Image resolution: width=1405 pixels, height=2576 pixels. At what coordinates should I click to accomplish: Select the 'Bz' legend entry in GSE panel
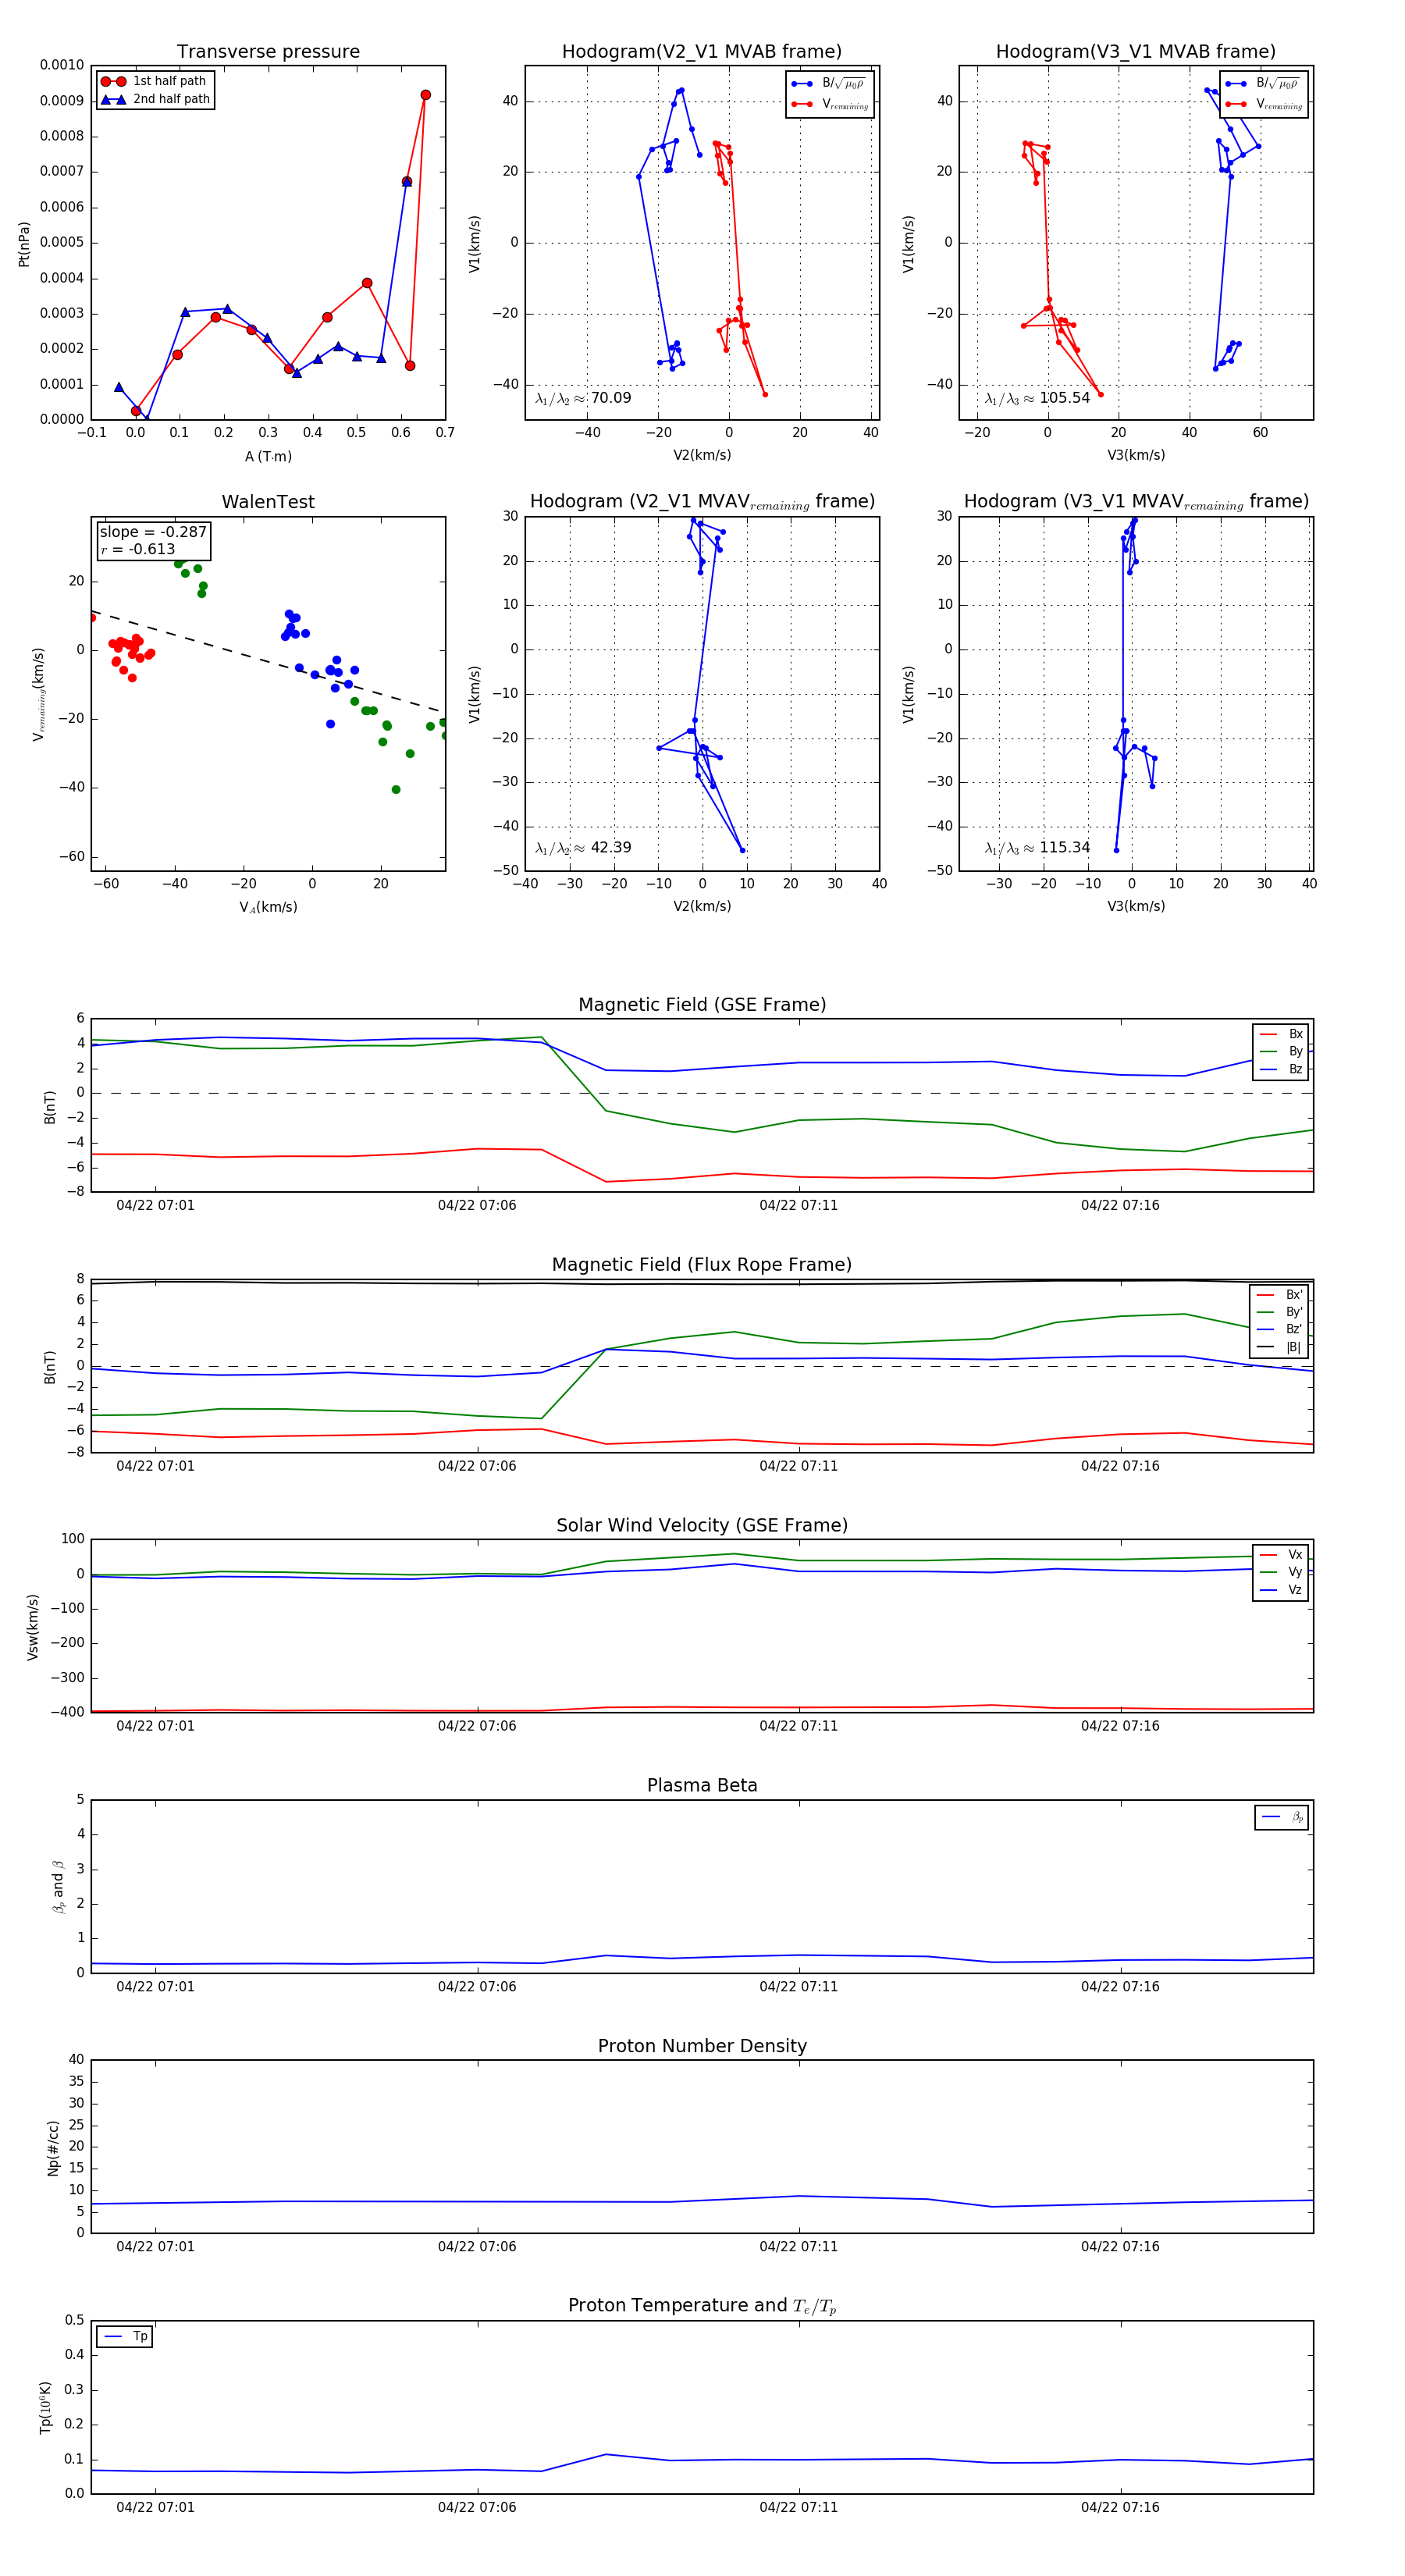point(1281,1070)
